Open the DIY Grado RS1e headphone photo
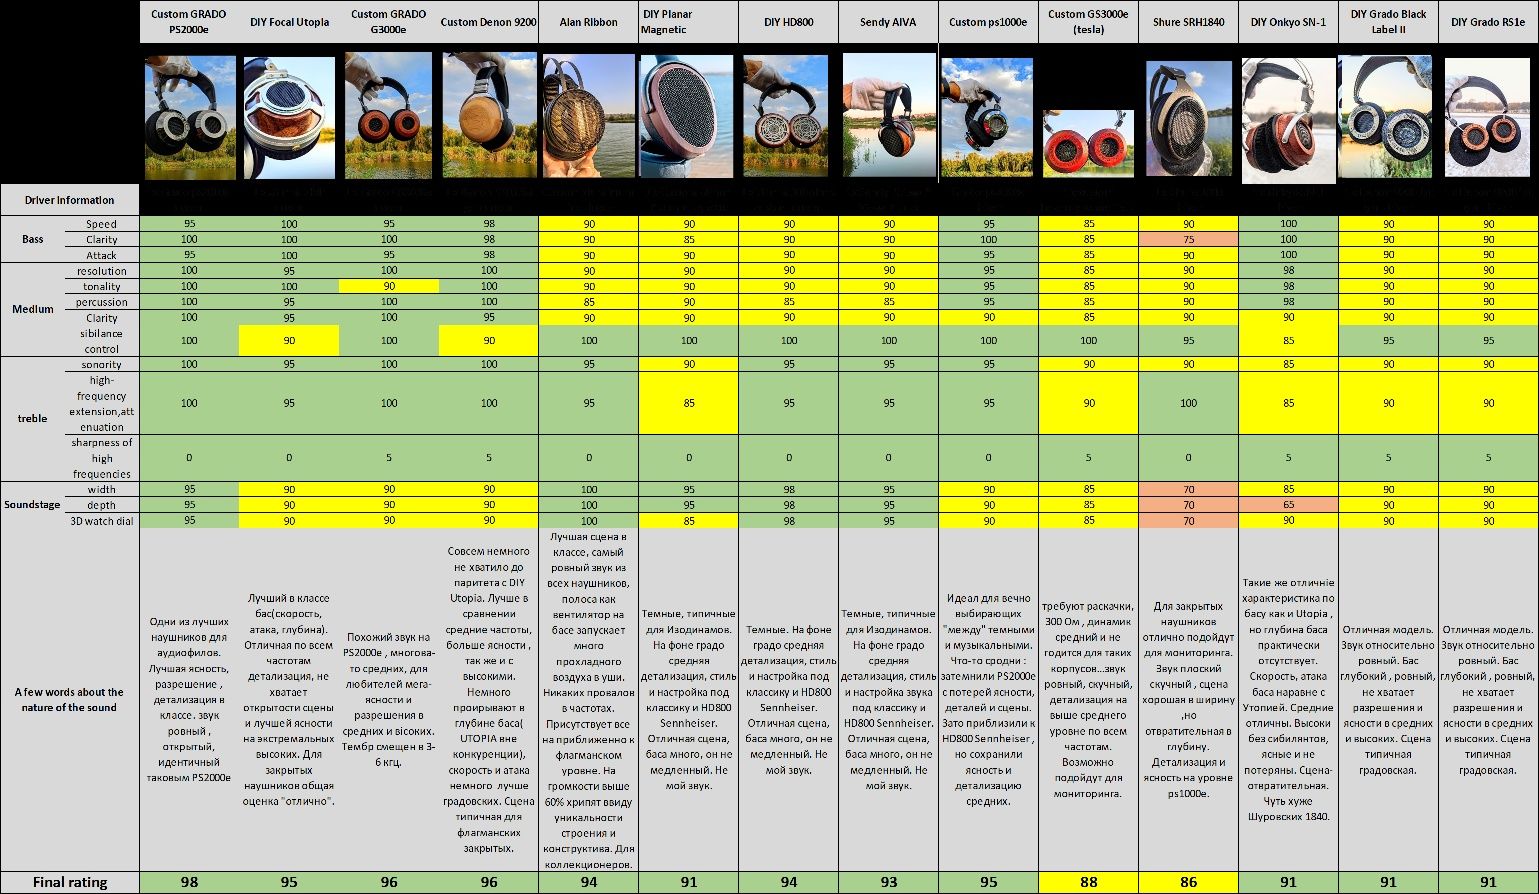Viewport: 1539px width, 894px height. pyautogui.click(x=1488, y=117)
